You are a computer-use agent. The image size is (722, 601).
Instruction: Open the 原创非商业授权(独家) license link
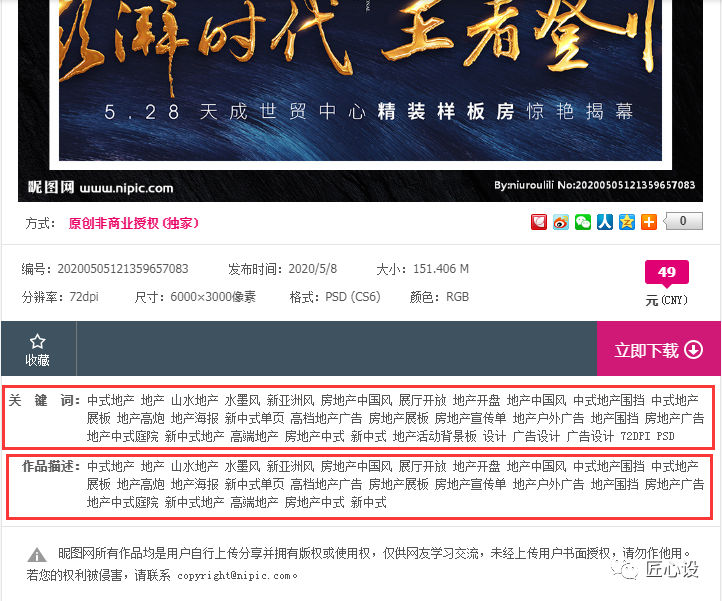pyautogui.click(x=134, y=223)
